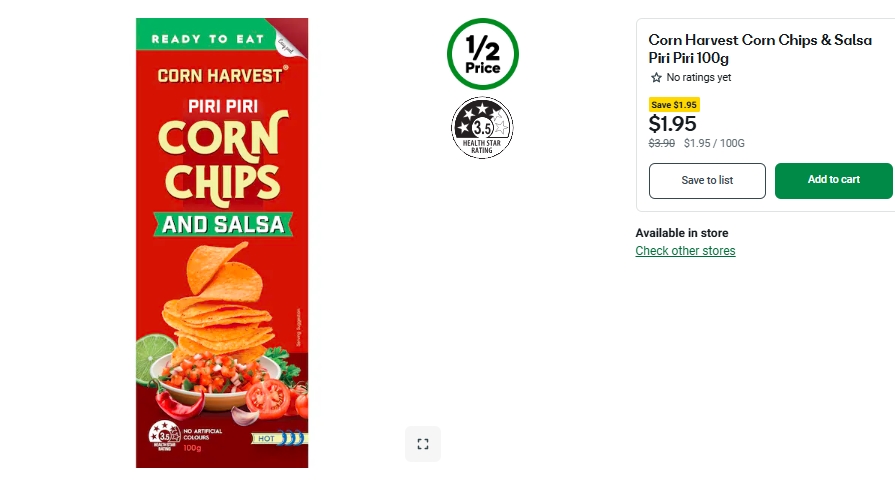This screenshot has height=498, width=895.
Task: Click the half price badge icon
Action: 482,54
